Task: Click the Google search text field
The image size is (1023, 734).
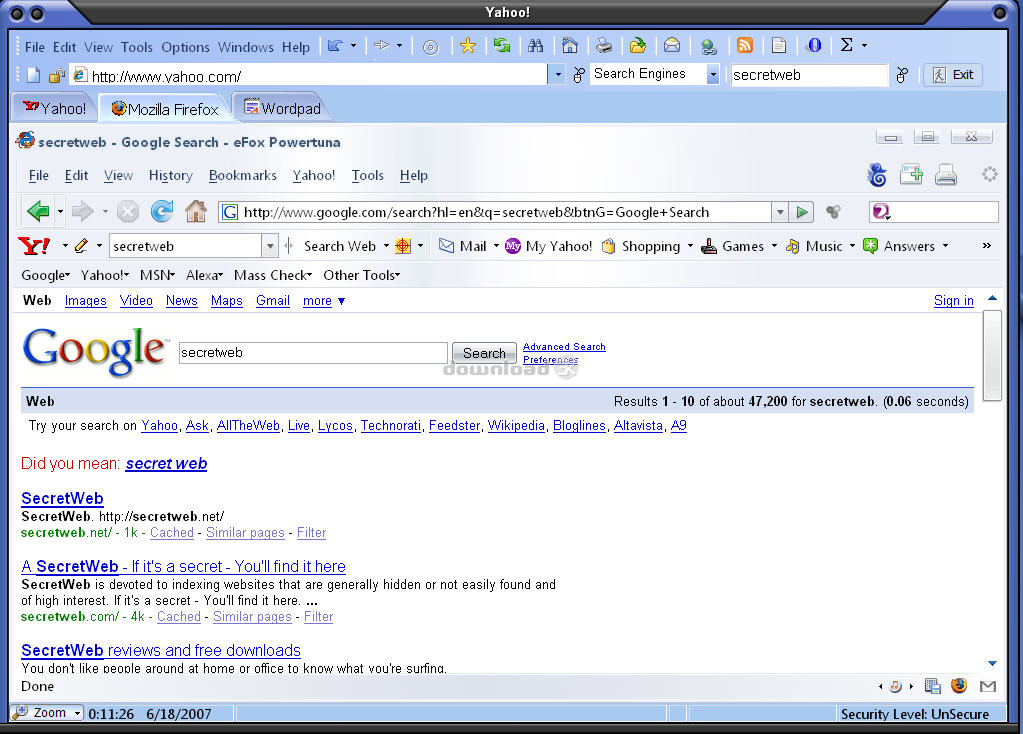Action: 313,353
